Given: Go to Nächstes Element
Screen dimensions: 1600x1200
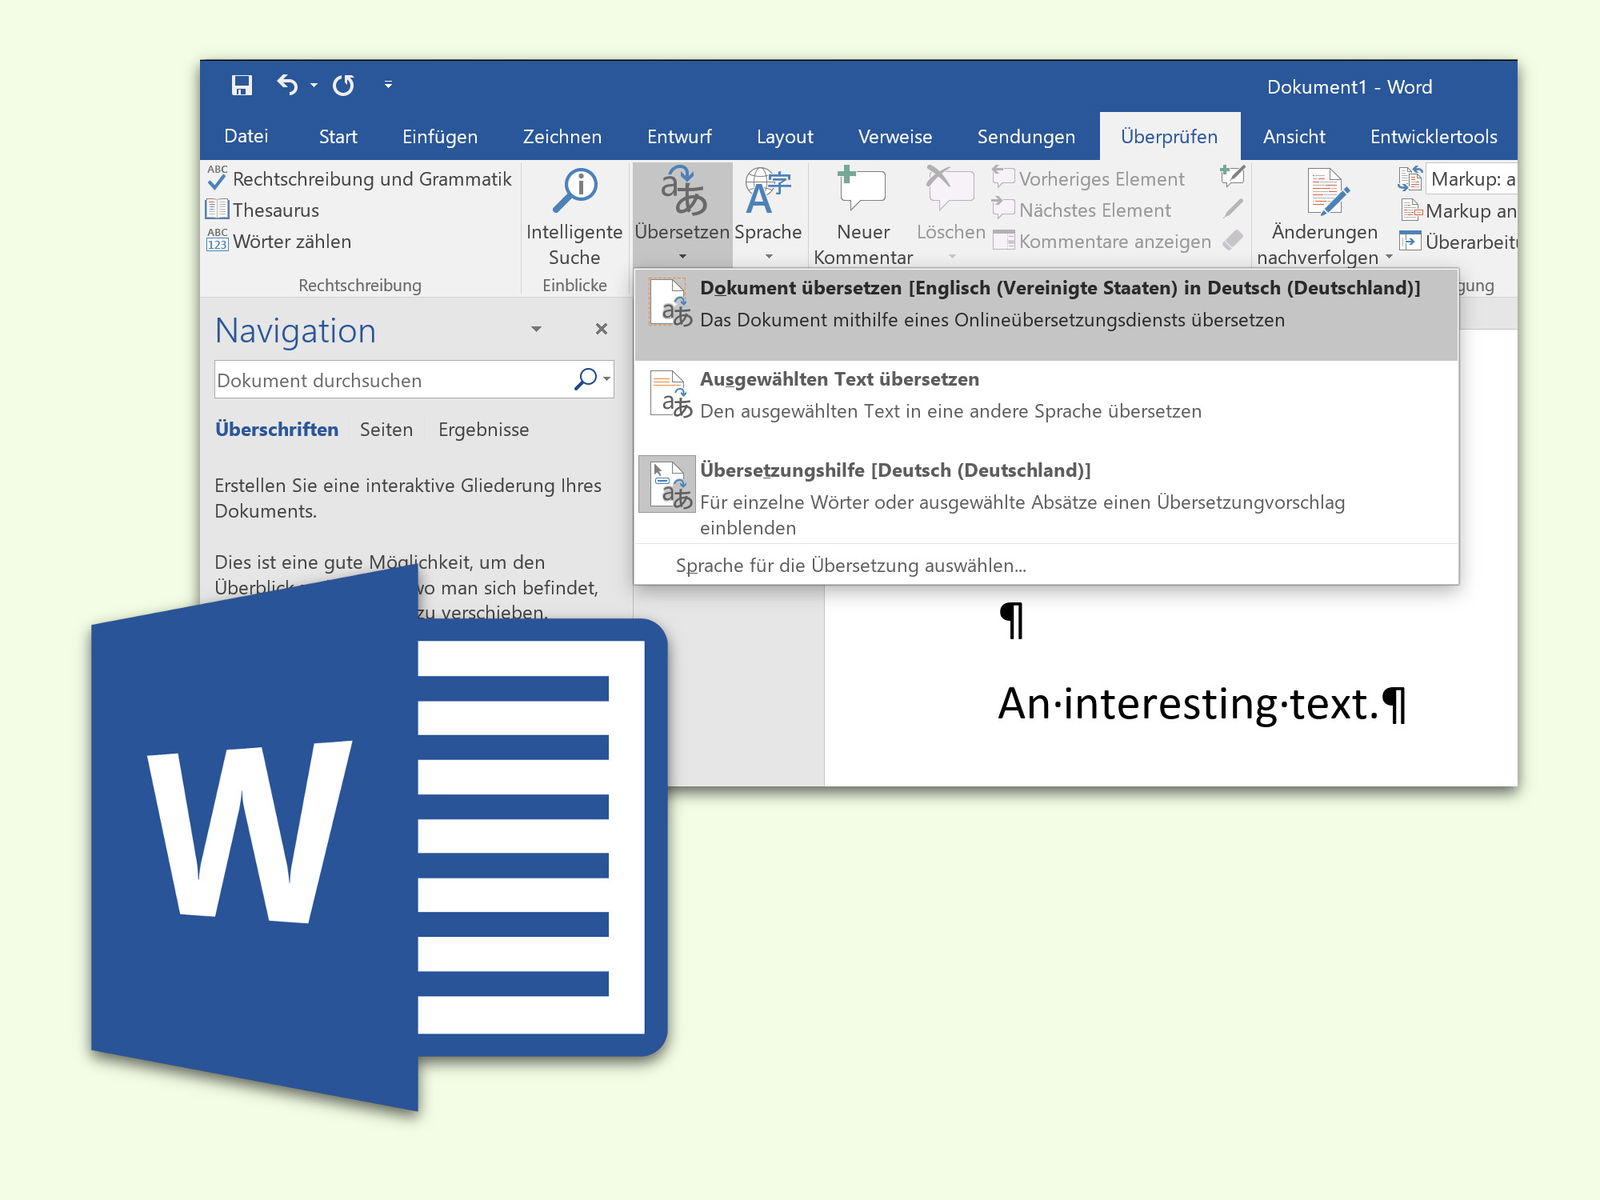Looking at the screenshot, I should (x=1081, y=210).
